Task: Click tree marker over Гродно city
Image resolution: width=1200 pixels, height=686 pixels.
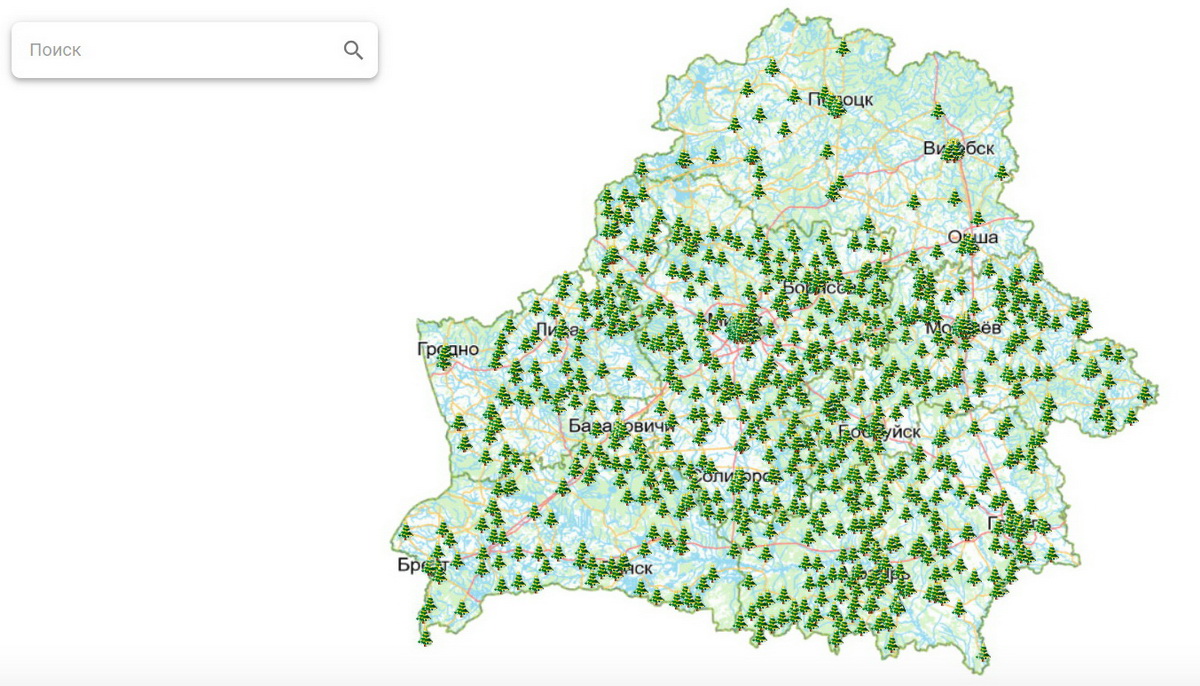Action: click(444, 358)
